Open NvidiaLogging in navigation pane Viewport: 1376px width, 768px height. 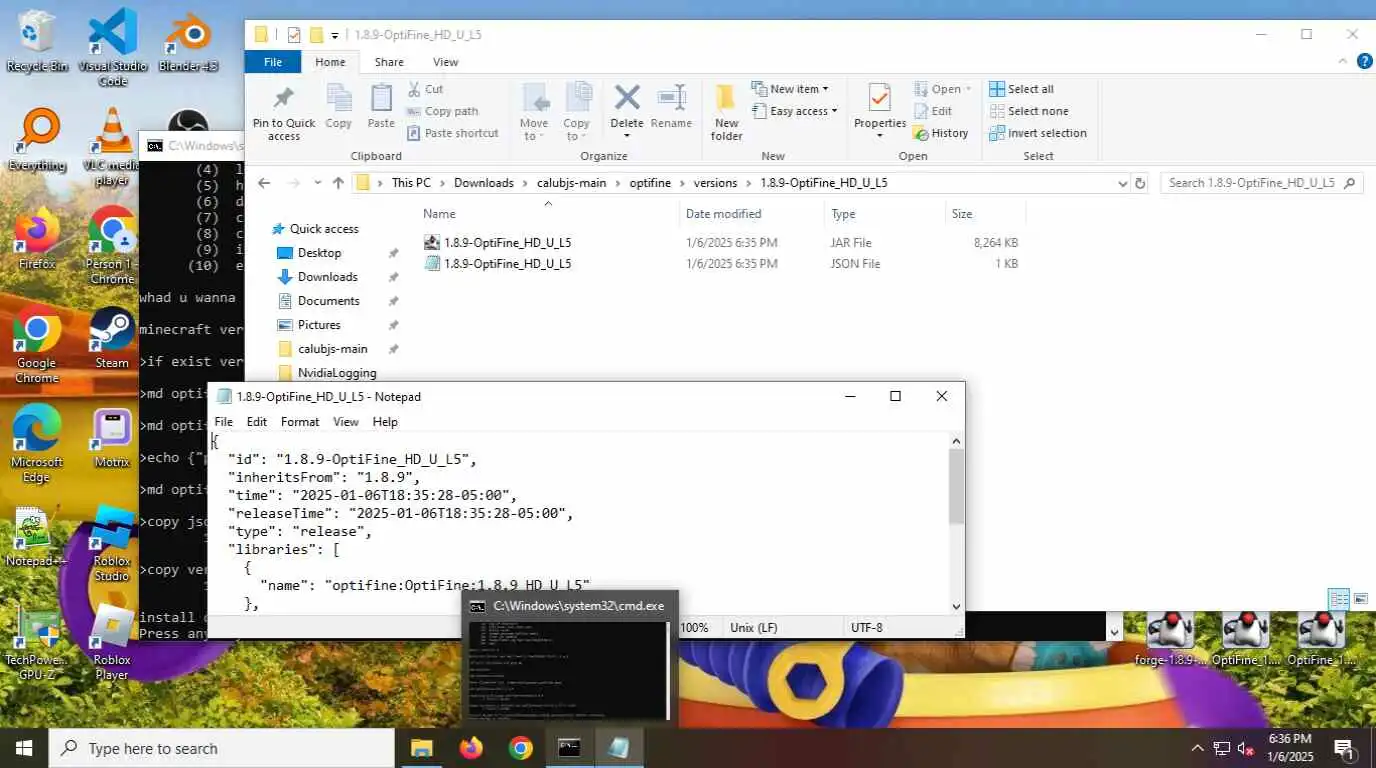(x=337, y=373)
